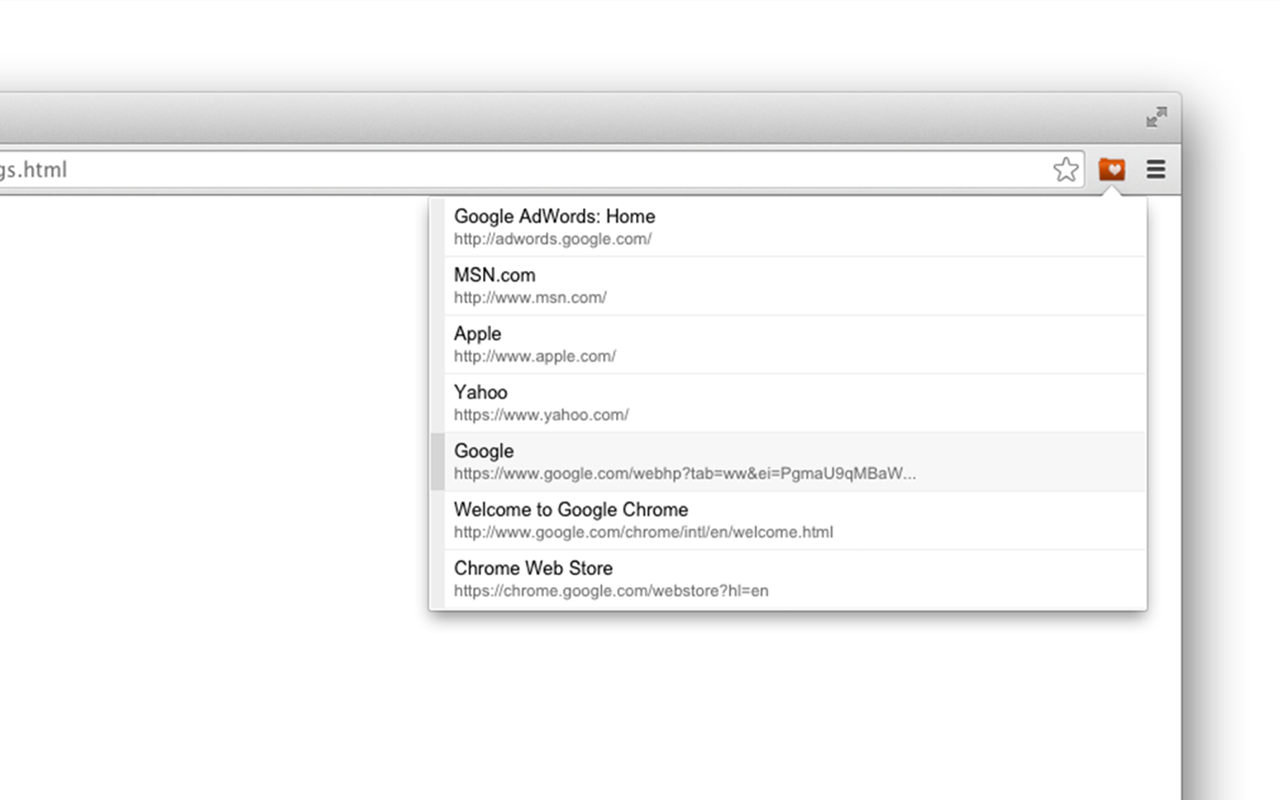Enter fullscreen with the arrows icon
This screenshot has height=800, width=1280.
(1157, 117)
